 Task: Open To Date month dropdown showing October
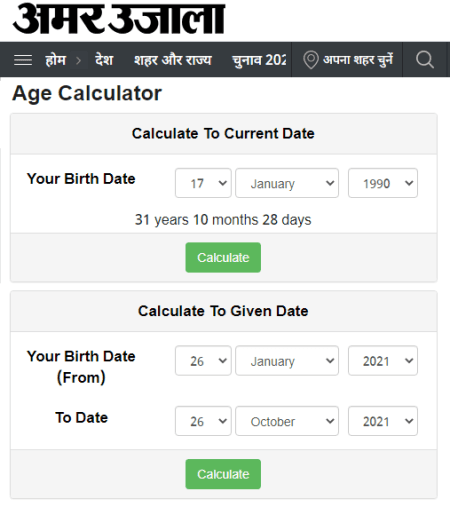tap(287, 421)
